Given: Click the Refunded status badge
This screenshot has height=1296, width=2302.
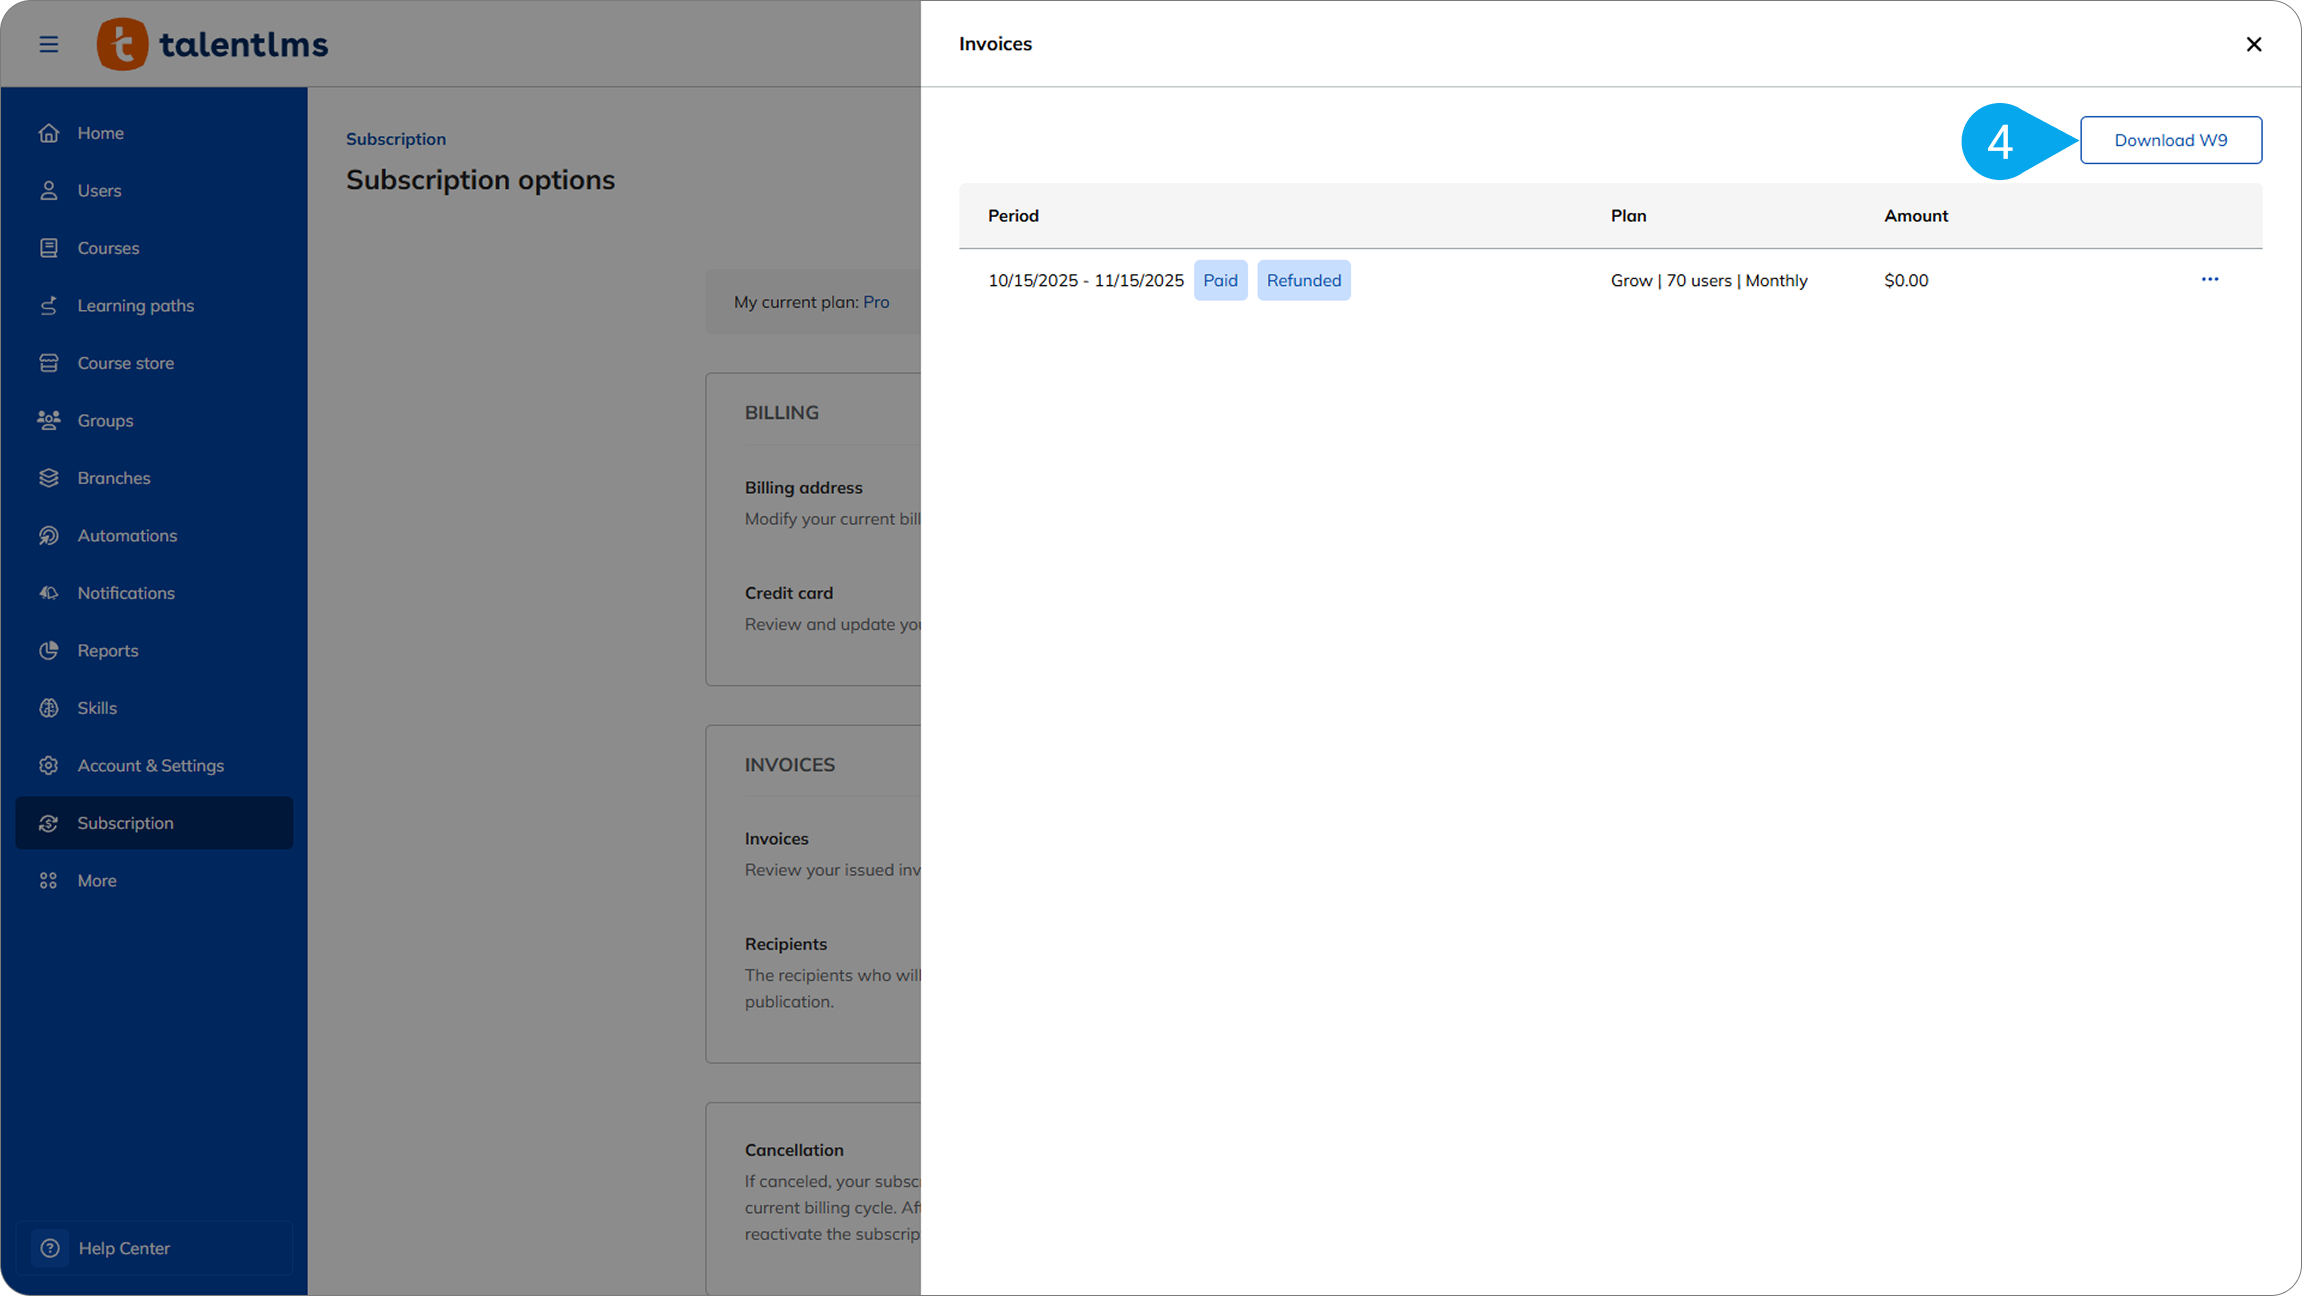Looking at the screenshot, I should (1304, 280).
